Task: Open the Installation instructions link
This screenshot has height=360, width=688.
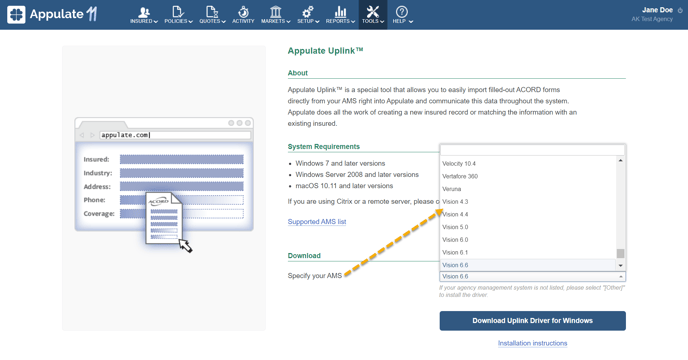Action: (x=532, y=343)
